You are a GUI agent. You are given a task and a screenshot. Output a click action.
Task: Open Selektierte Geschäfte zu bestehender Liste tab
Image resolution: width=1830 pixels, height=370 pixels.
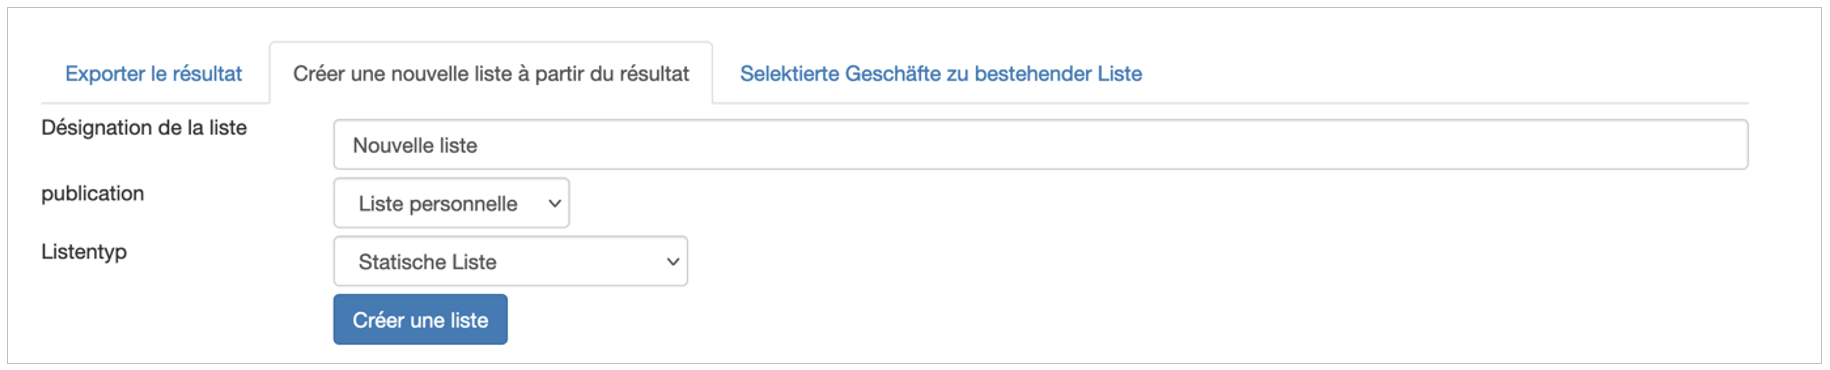coord(940,73)
